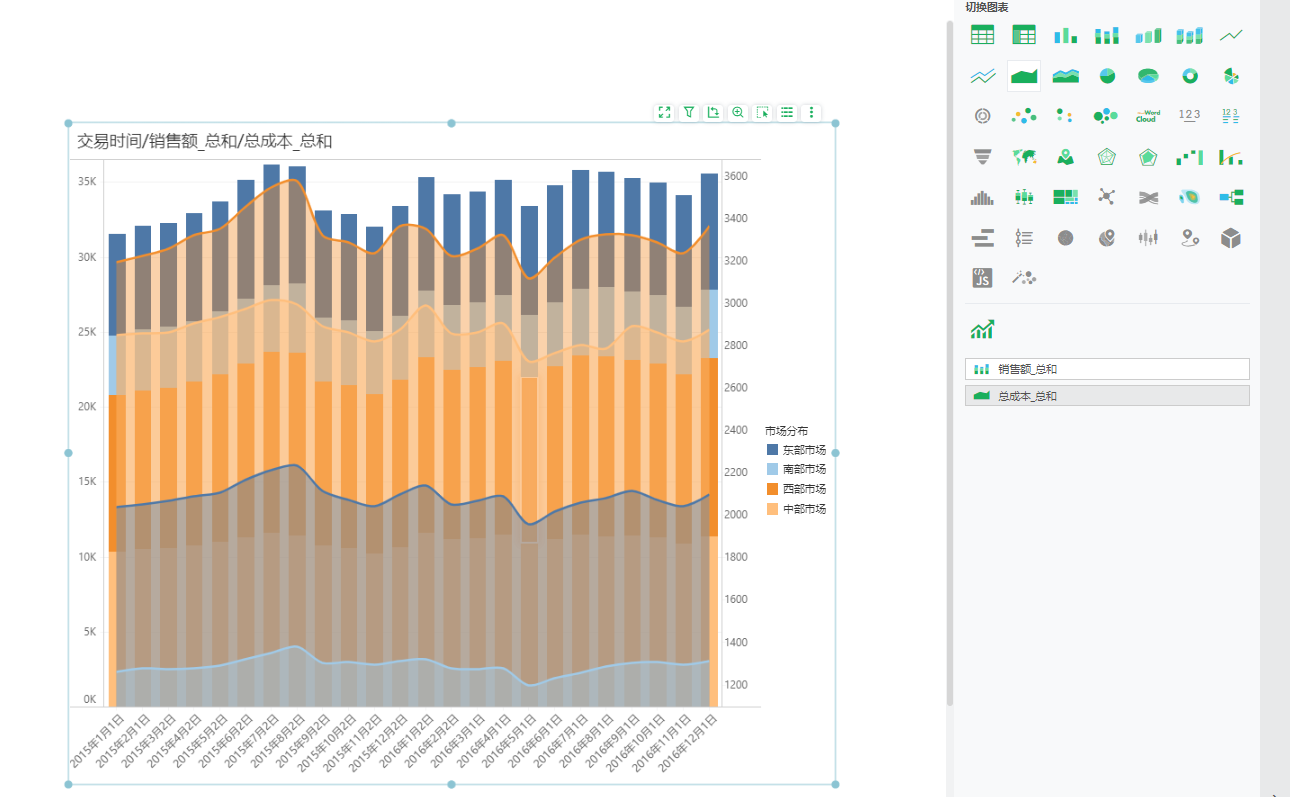Open the filter funnel tool above the chart

(689, 113)
